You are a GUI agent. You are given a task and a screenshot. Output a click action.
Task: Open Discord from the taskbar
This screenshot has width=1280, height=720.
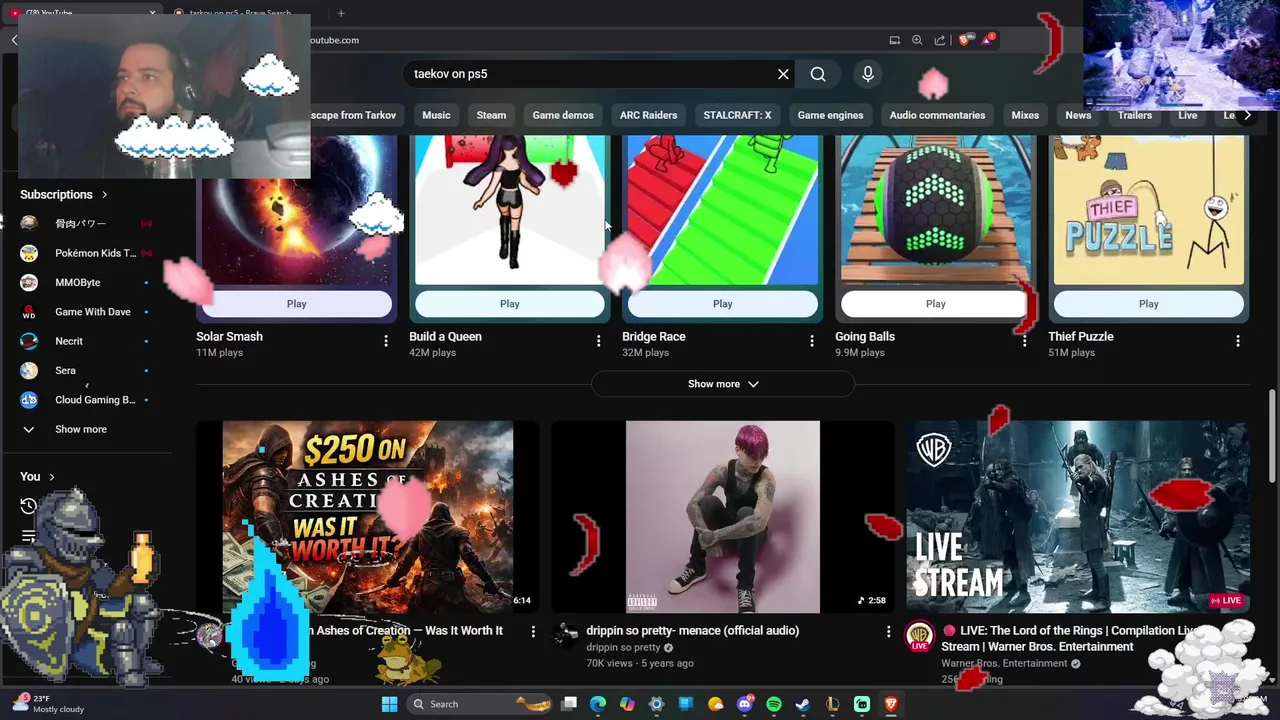[x=744, y=704]
